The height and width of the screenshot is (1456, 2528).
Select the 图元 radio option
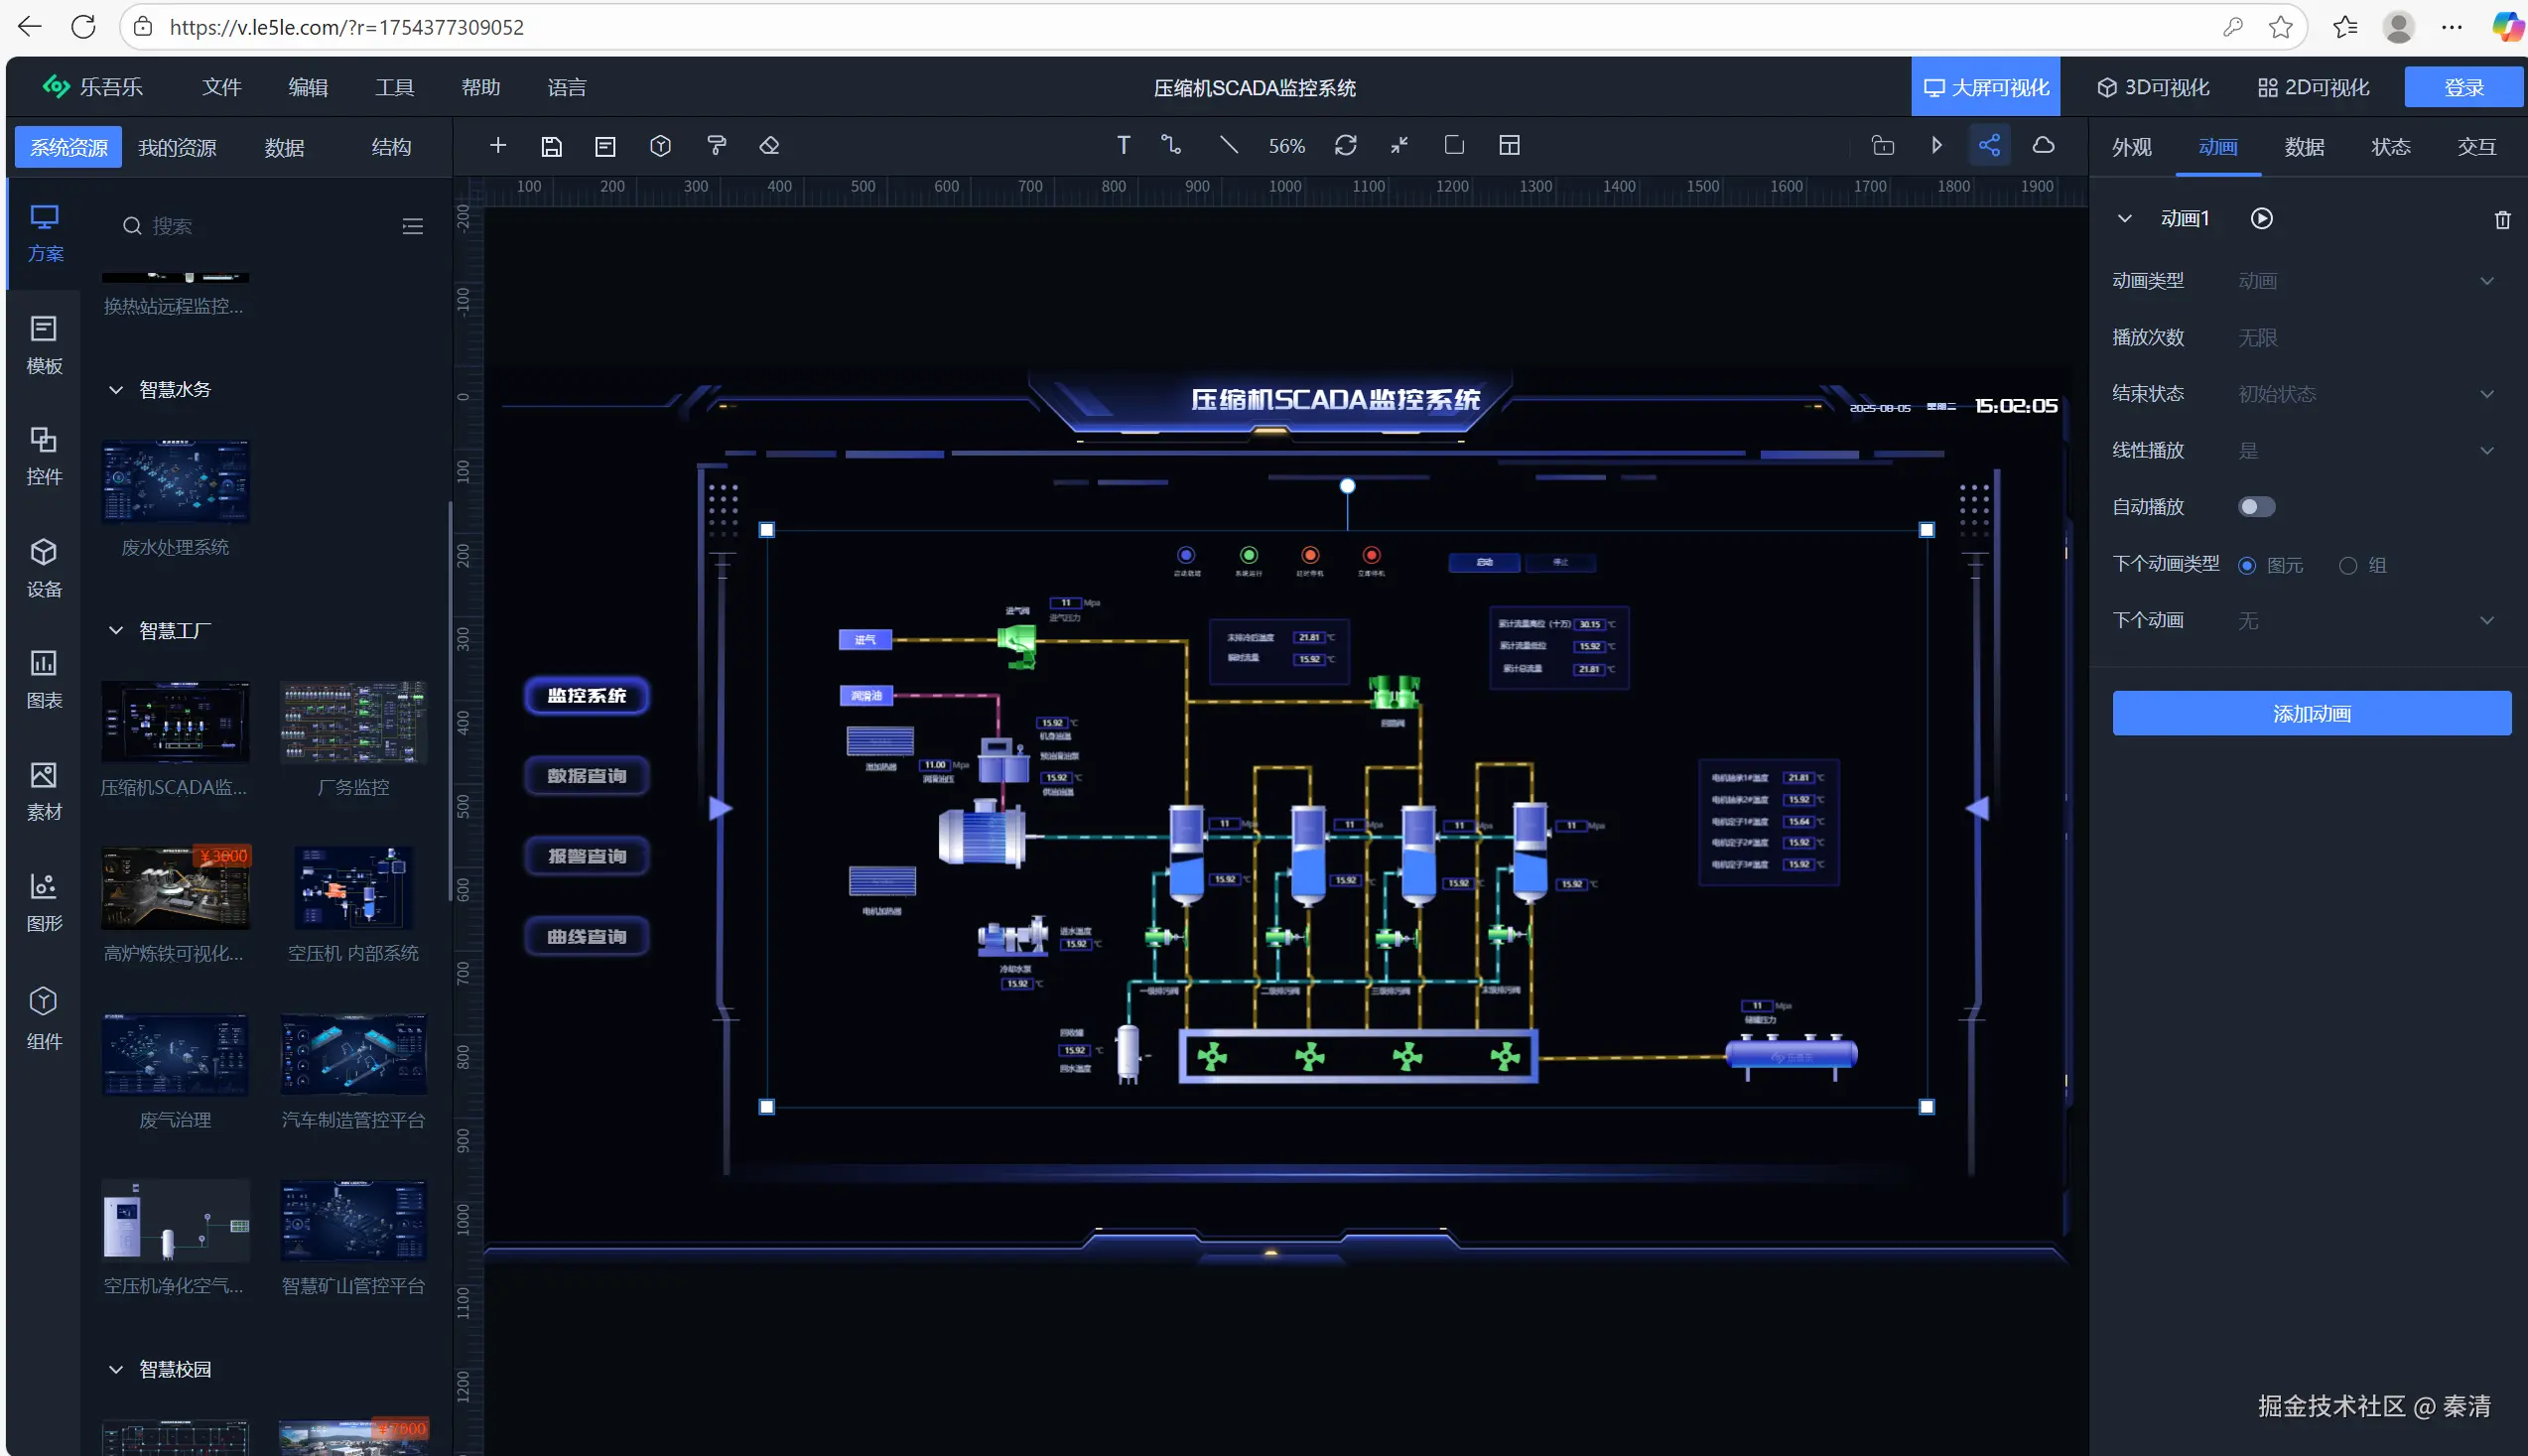[x=2247, y=566]
